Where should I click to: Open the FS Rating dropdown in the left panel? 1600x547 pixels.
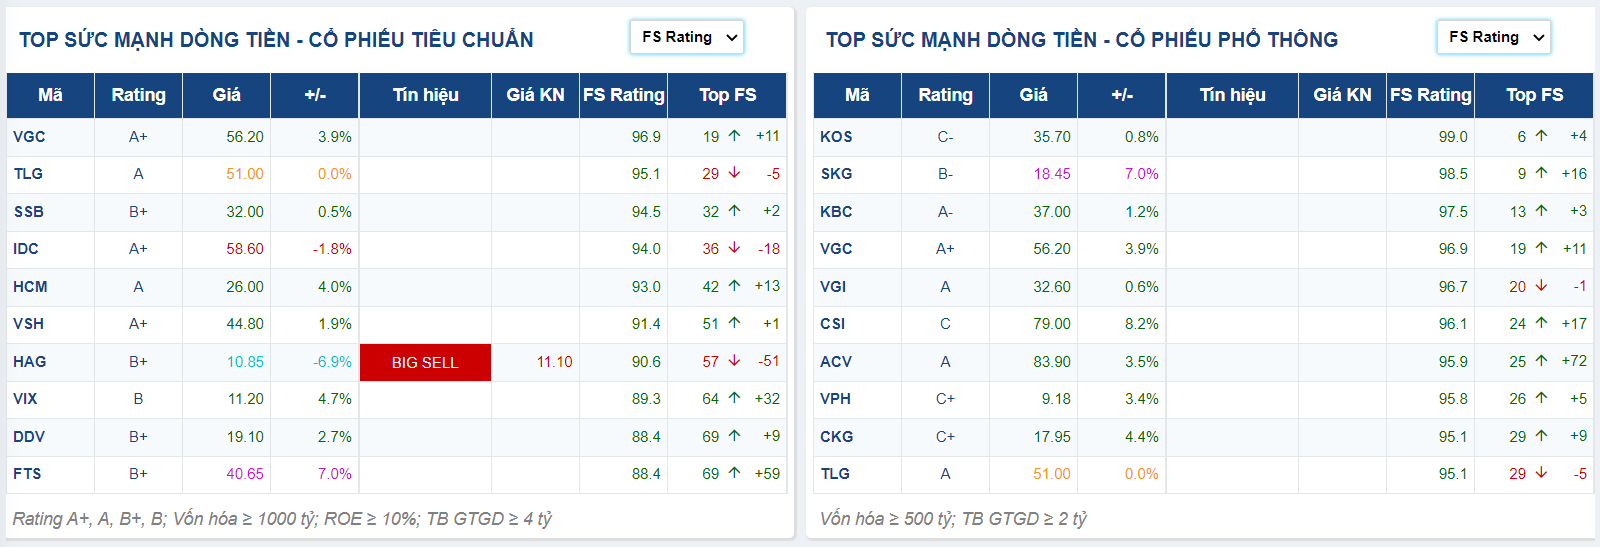point(687,37)
